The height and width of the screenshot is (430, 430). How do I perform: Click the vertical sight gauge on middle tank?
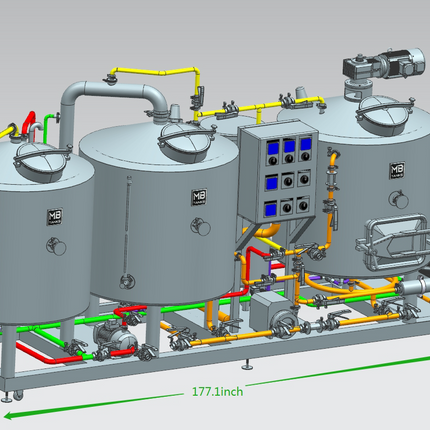tap(127, 232)
